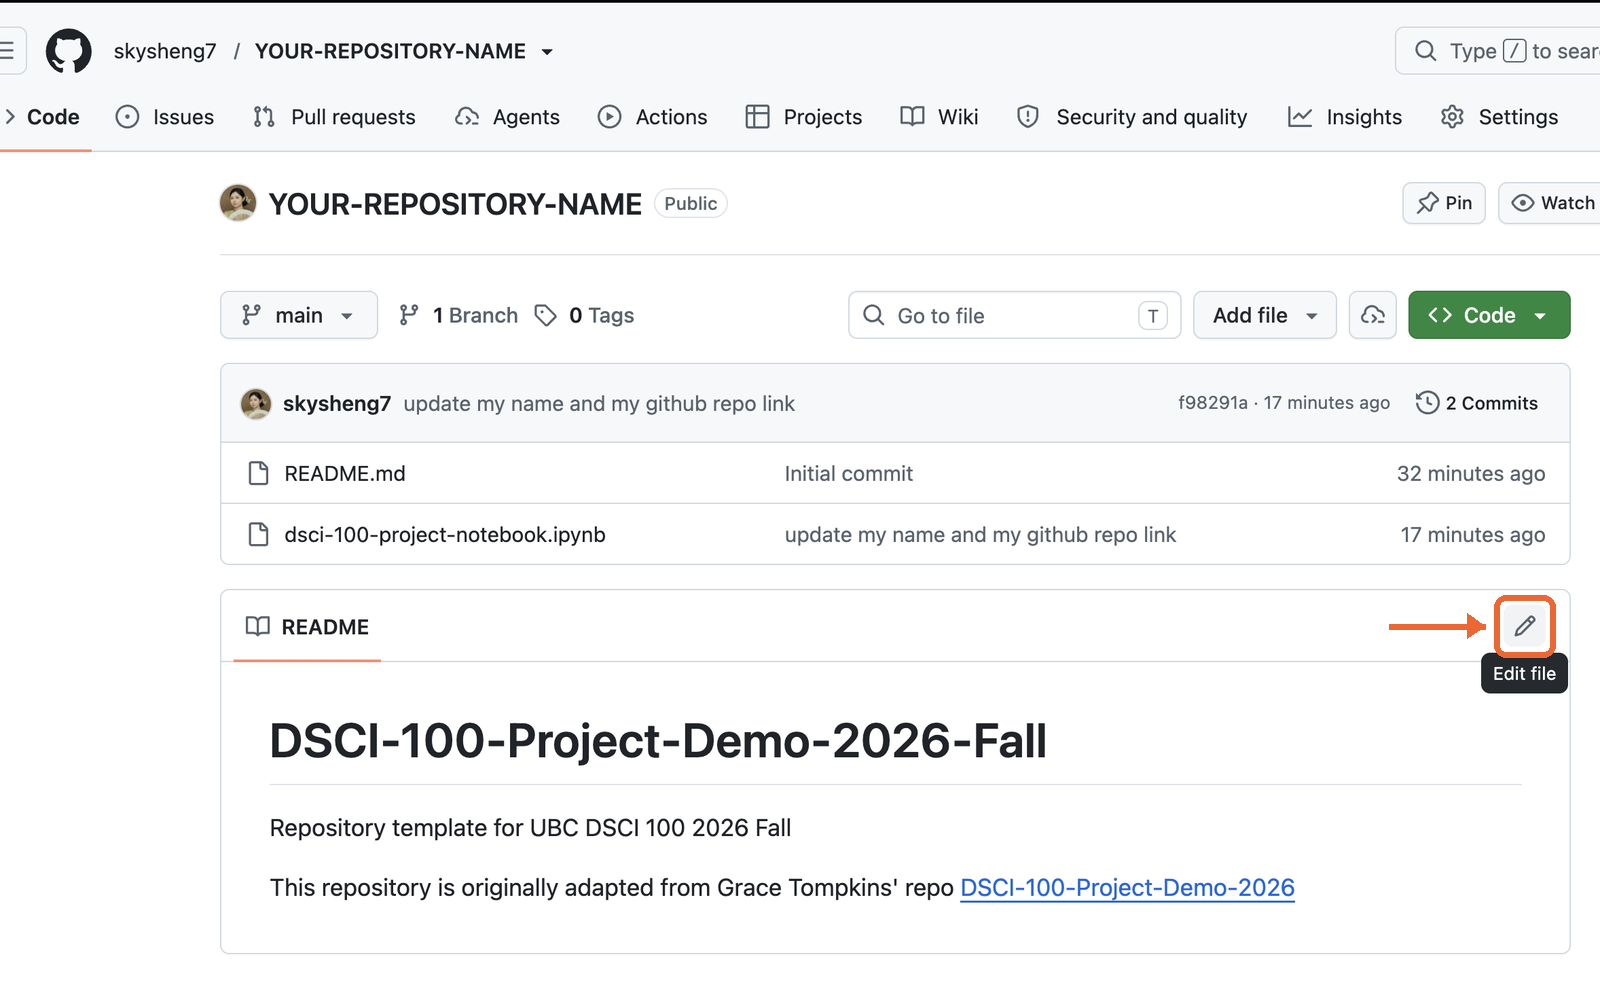
Task: Open the README.md file link
Action: pos(345,473)
